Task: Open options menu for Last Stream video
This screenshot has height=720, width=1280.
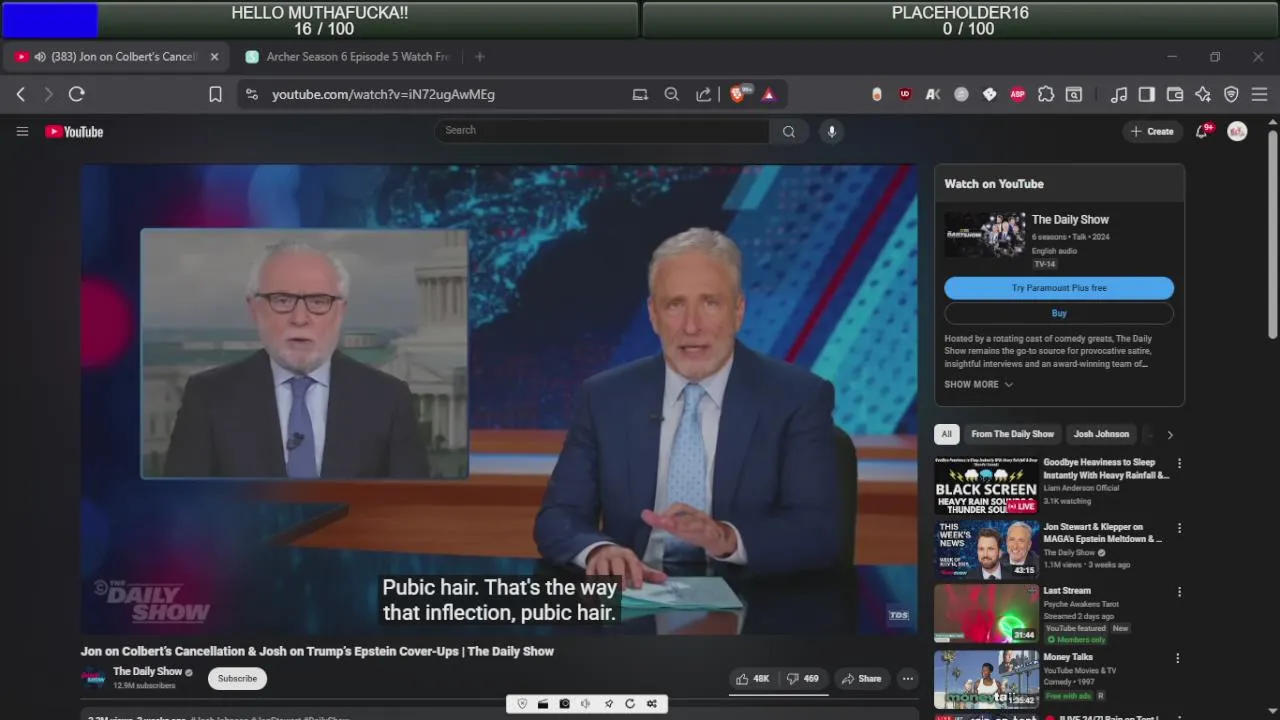Action: (1179, 592)
